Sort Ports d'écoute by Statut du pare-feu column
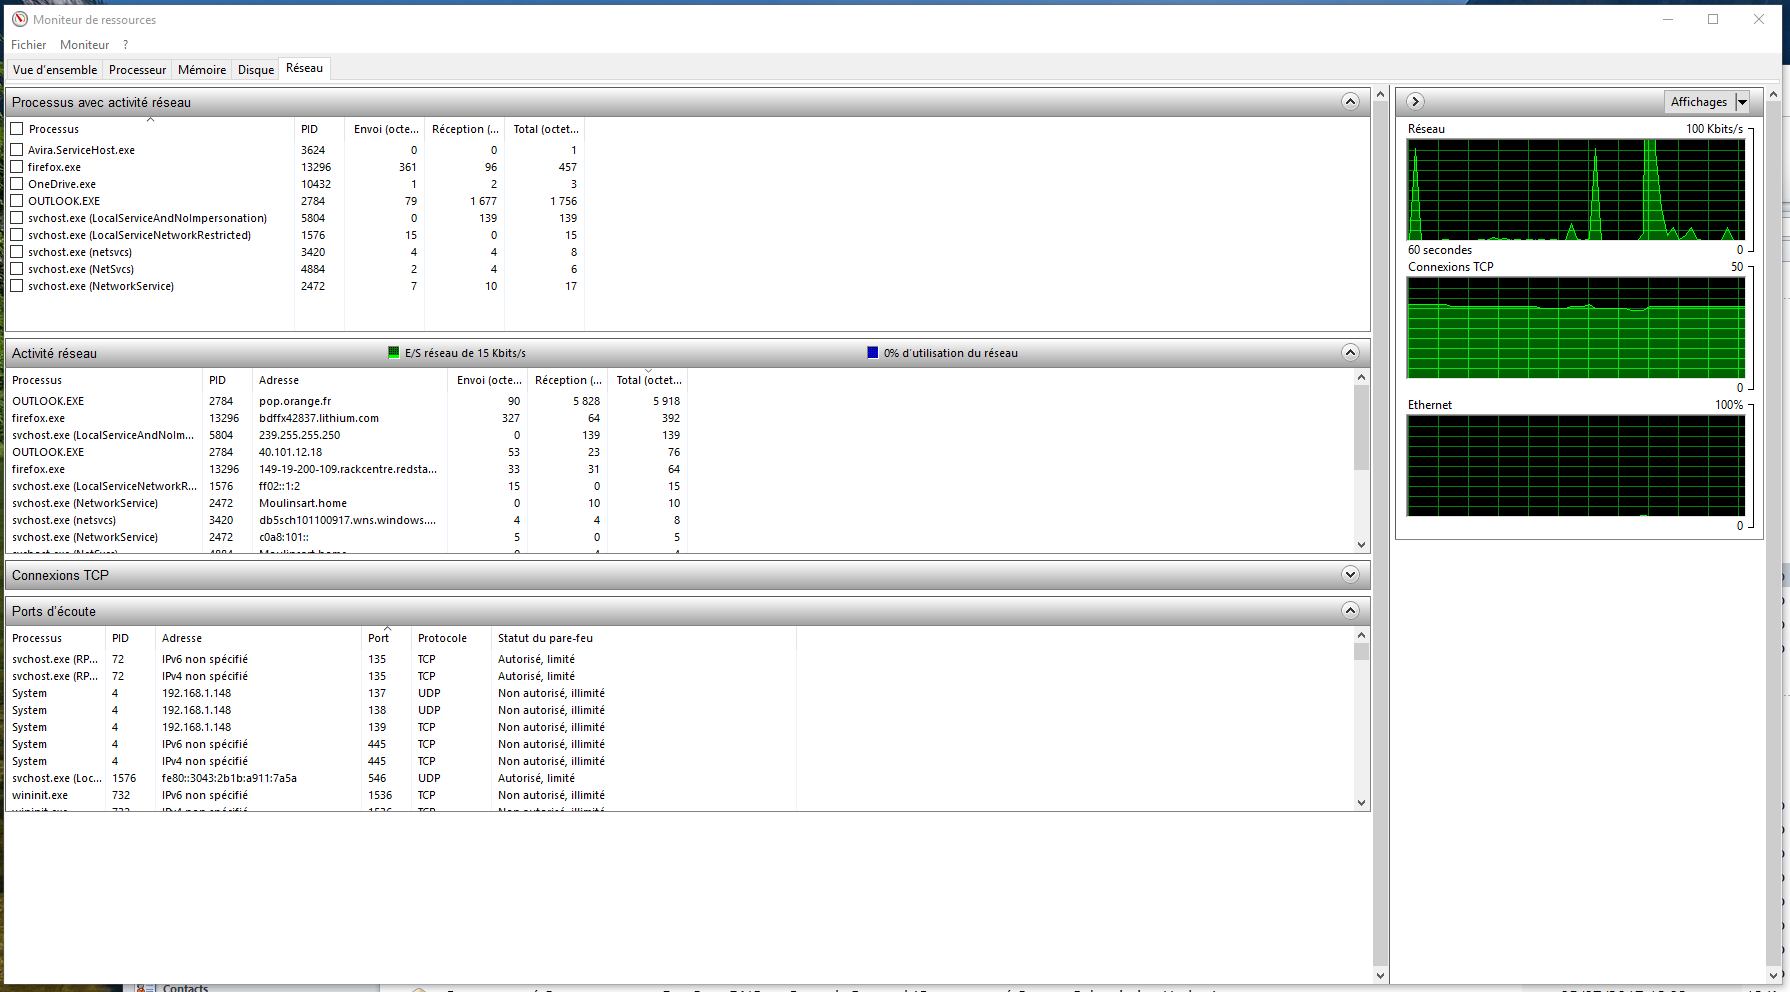Image resolution: width=1790 pixels, height=992 pixels. 643,638
